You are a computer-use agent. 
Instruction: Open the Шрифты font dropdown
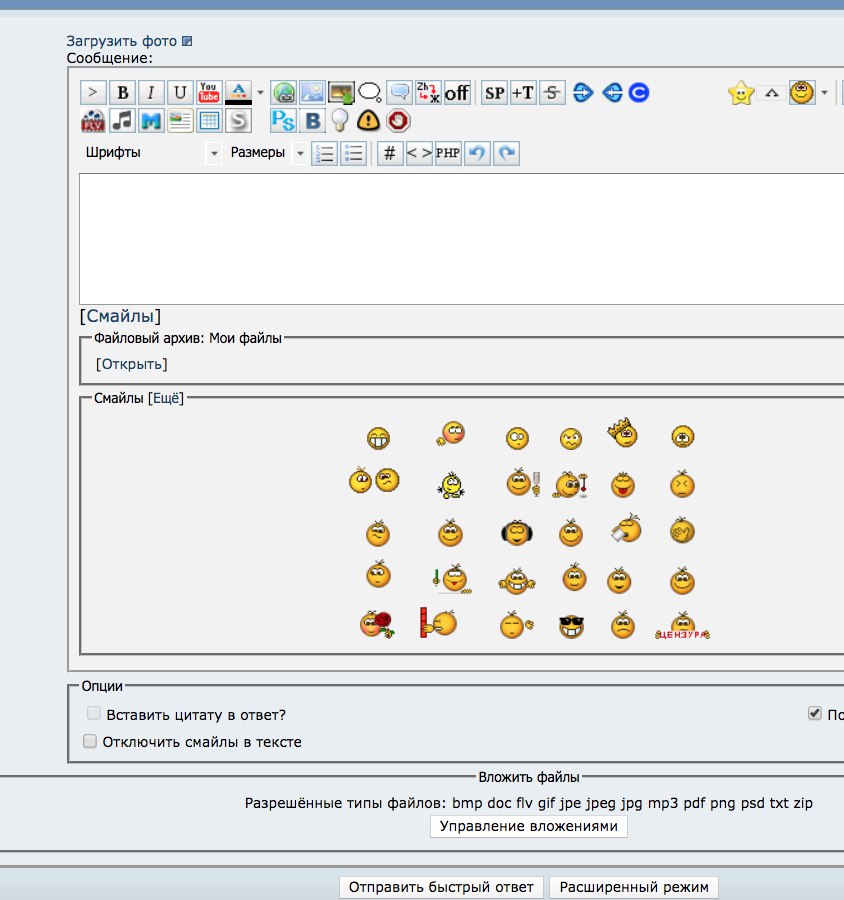(213, 153)
